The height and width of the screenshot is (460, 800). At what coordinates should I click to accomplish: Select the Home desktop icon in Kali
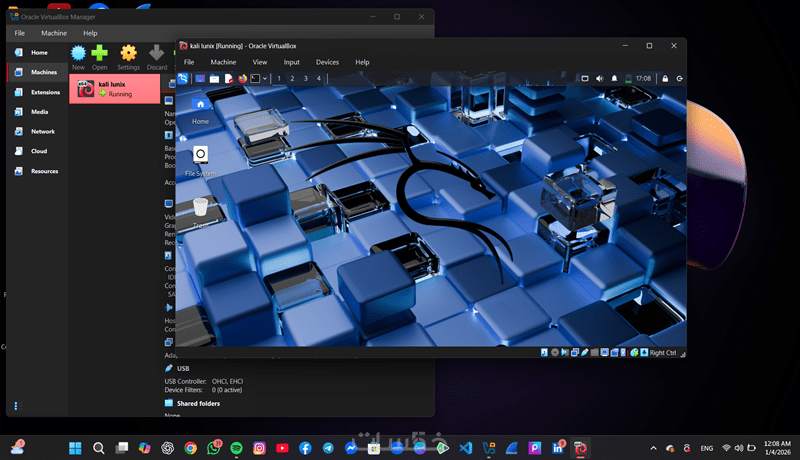[201, 111]
